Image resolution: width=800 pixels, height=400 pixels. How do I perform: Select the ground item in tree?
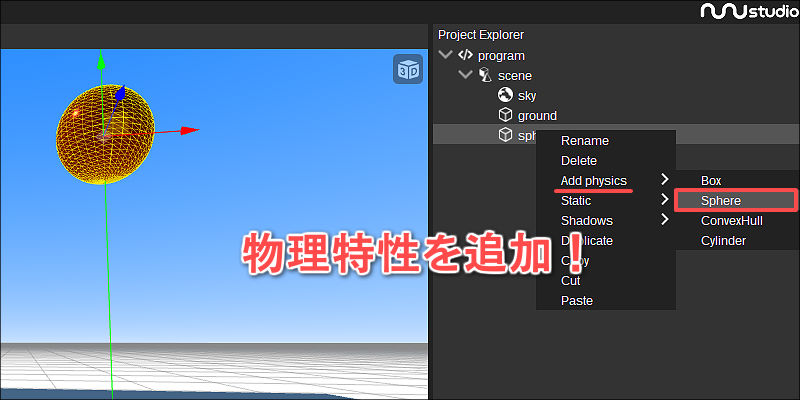point(537,116)
